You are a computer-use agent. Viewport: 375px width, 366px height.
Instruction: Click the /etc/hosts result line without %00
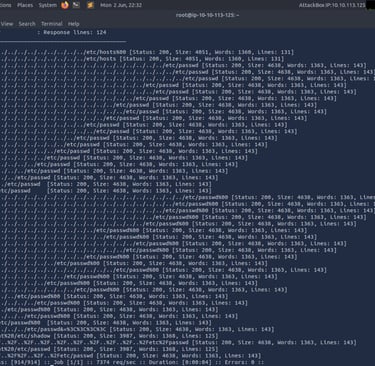(142, 59)
